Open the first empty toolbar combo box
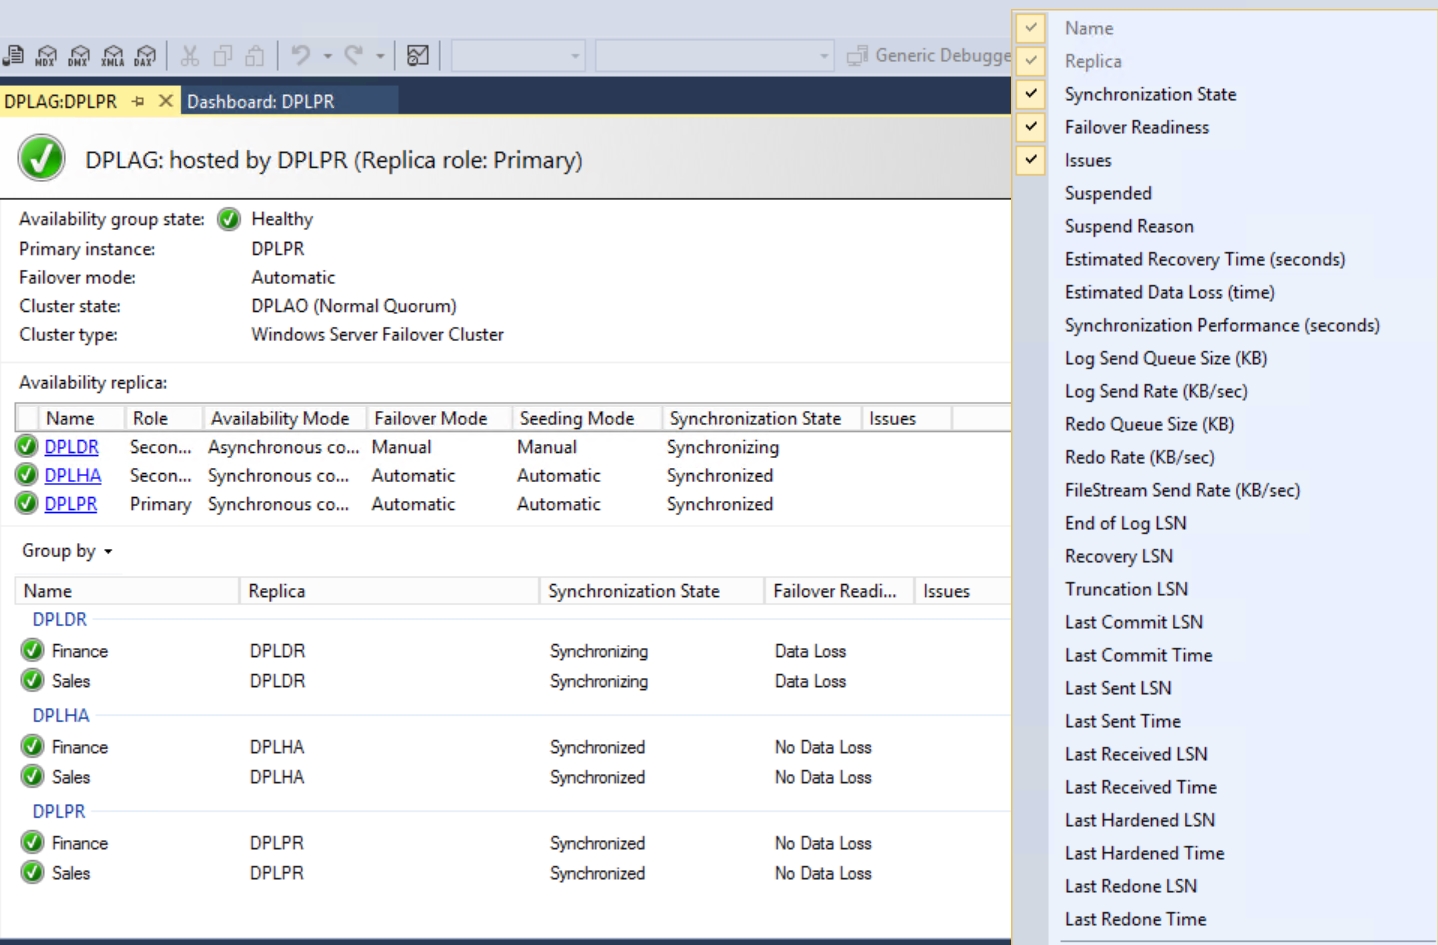 518,56
